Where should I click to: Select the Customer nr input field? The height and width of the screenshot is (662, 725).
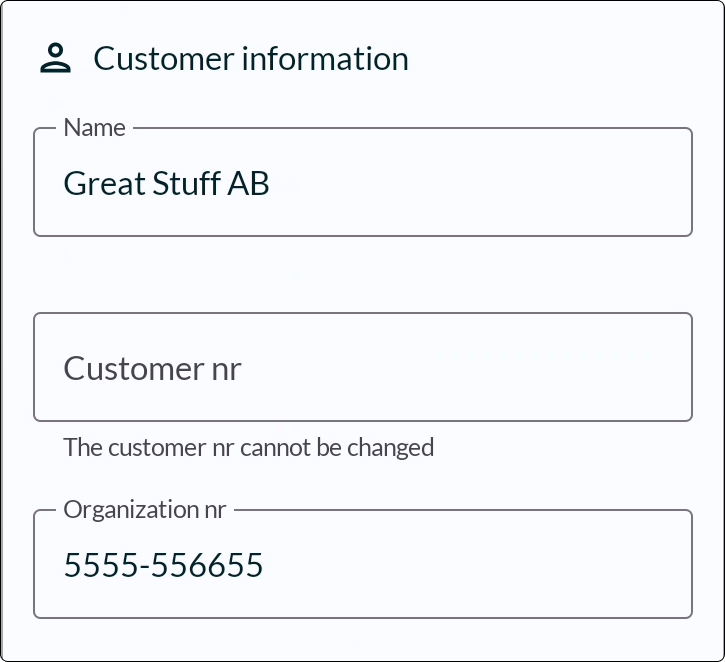[362, 367]
